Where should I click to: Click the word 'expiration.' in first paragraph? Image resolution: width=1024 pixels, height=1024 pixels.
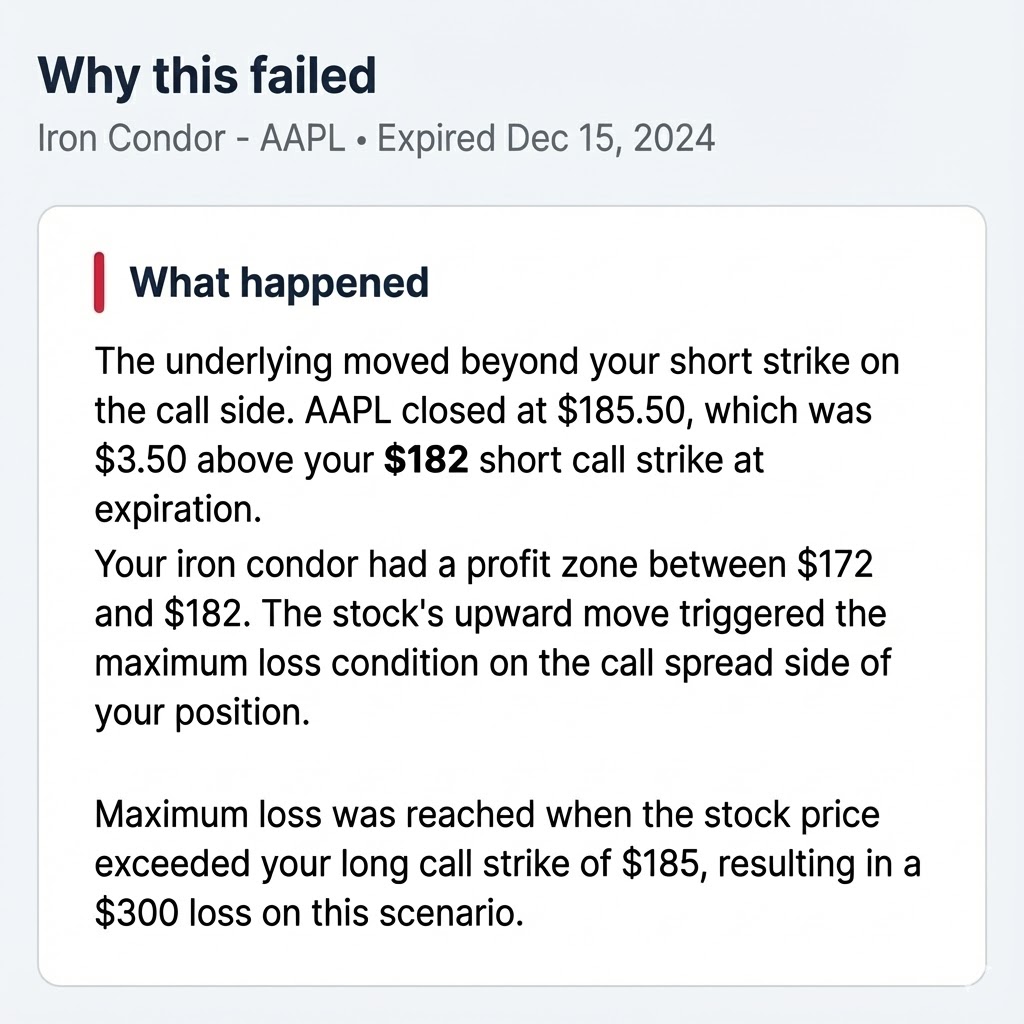pos(178,510)
